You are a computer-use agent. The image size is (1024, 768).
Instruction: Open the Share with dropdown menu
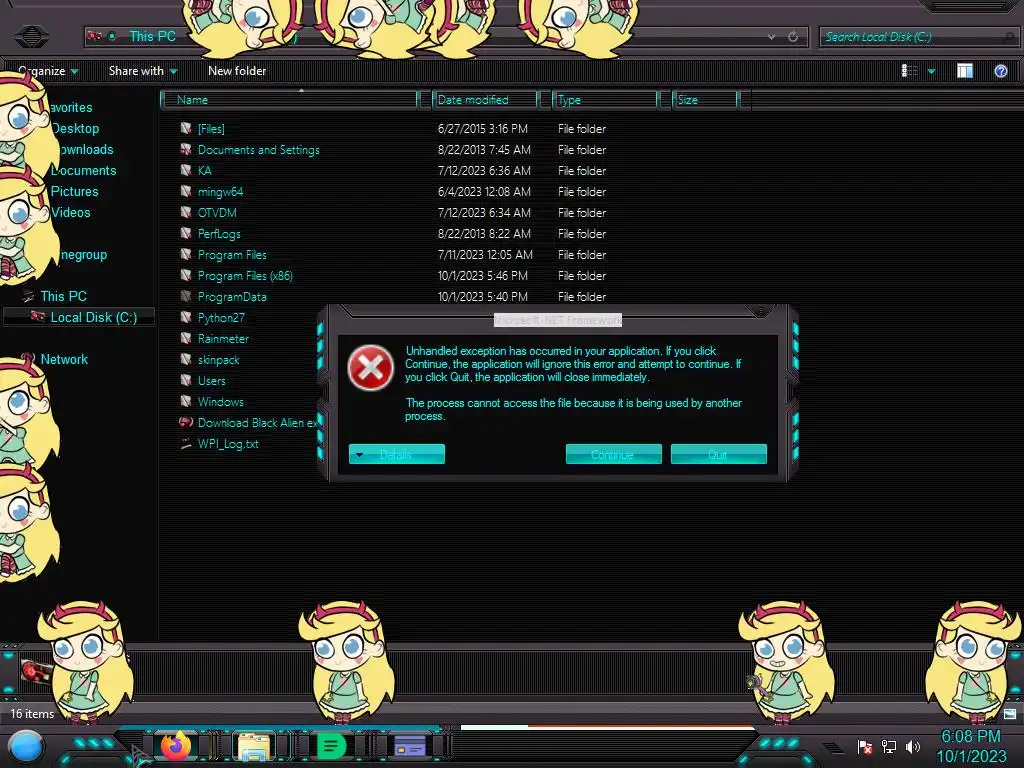(142, 71)
